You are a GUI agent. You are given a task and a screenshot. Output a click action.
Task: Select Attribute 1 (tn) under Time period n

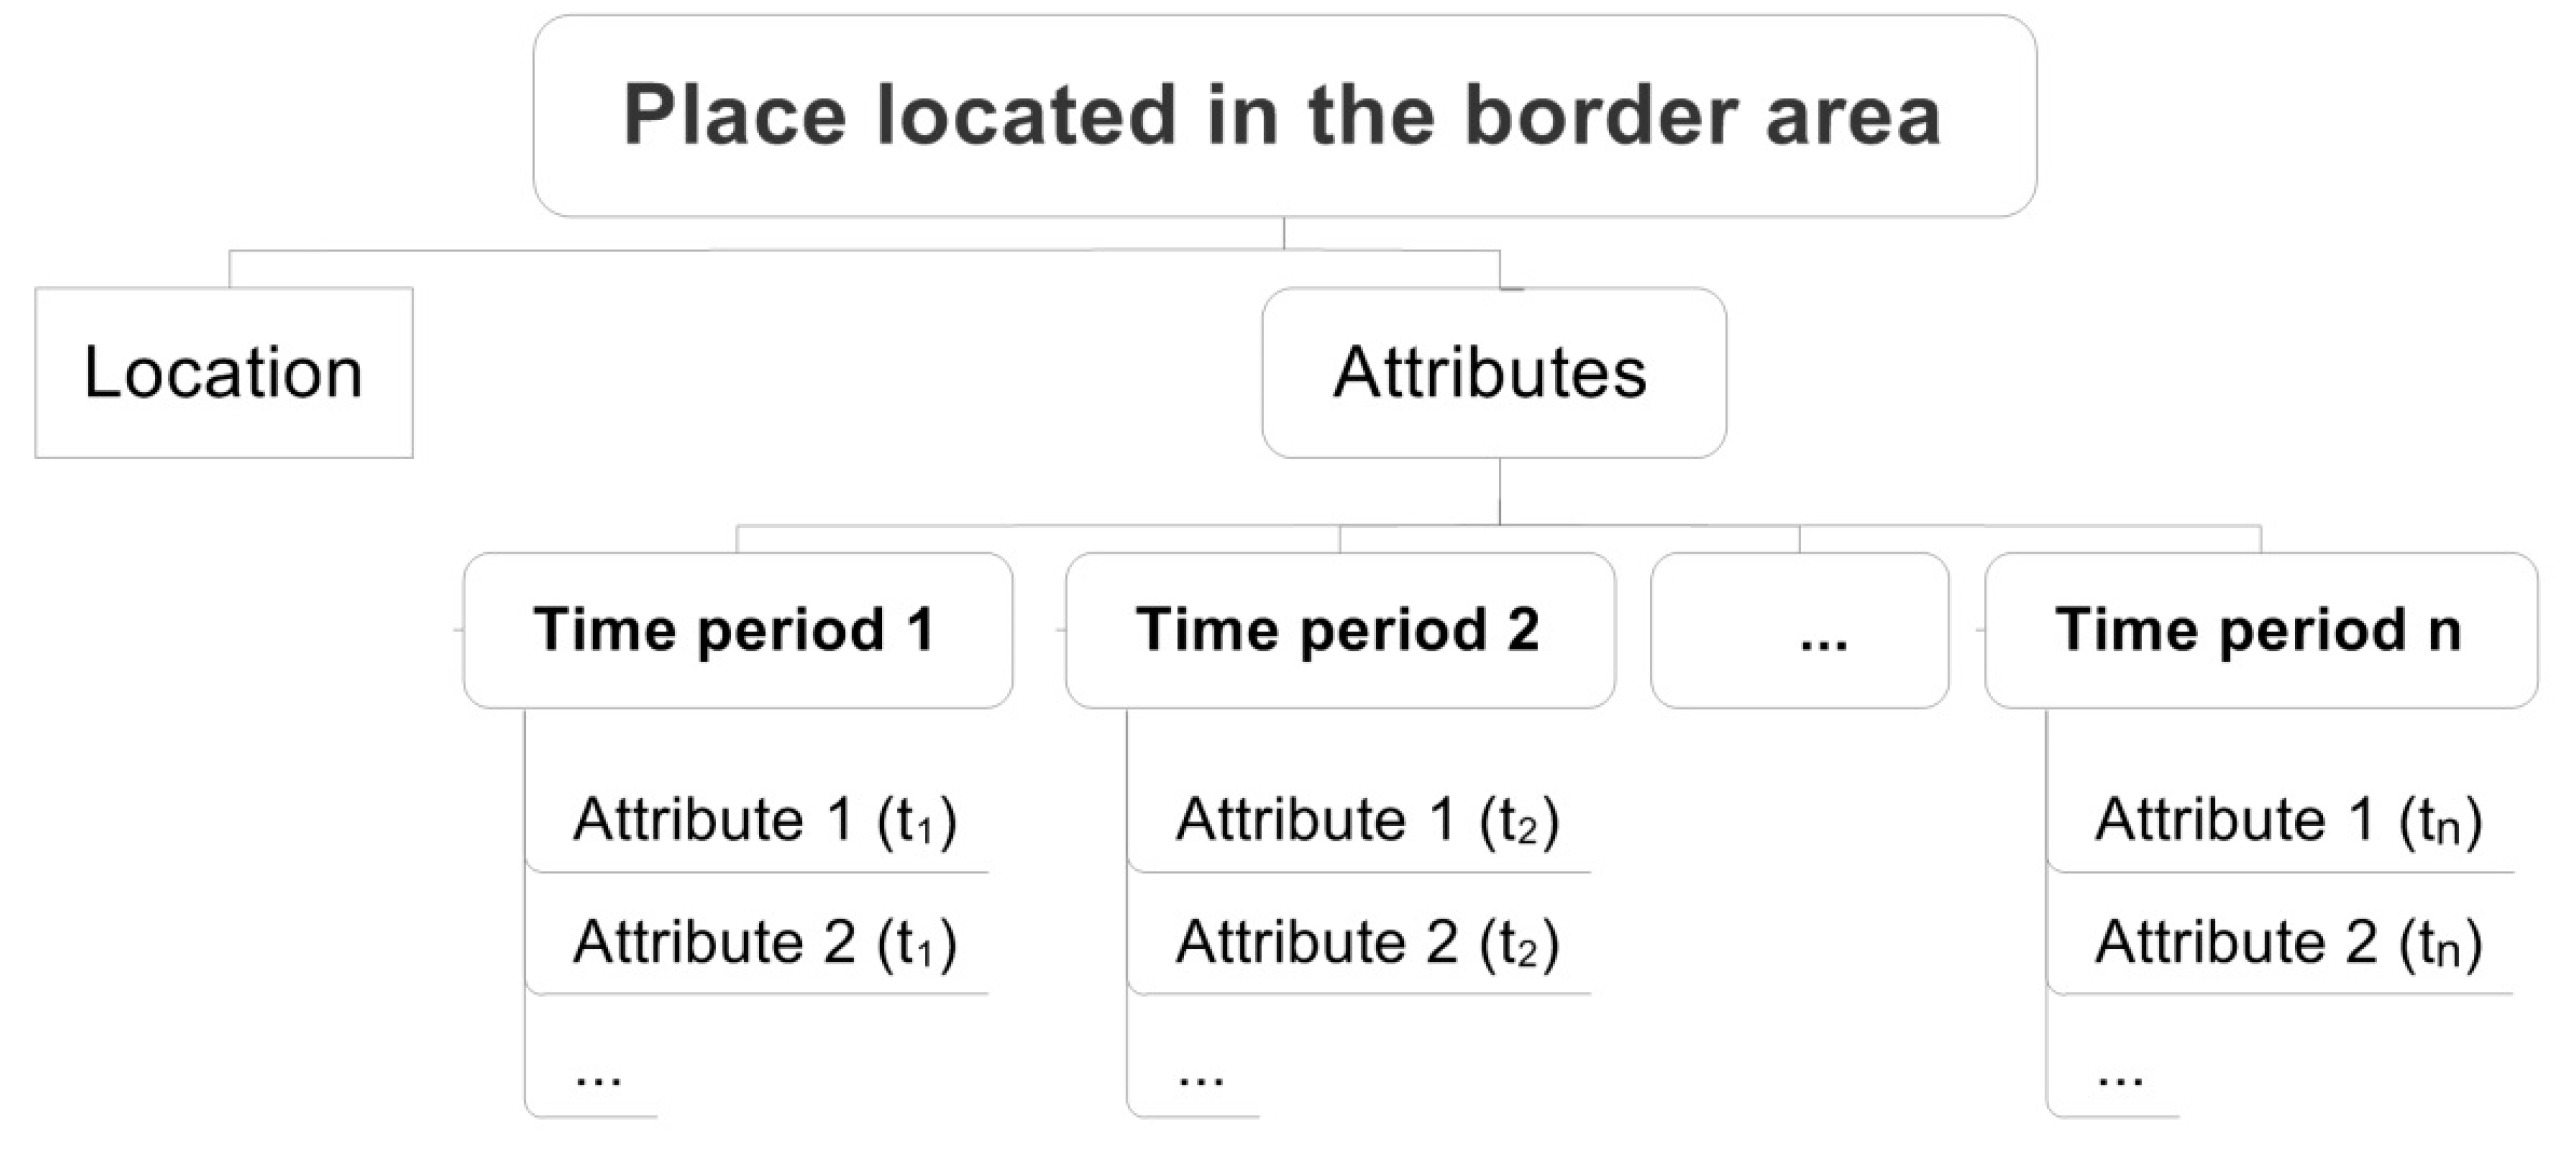click(2288, 820)
